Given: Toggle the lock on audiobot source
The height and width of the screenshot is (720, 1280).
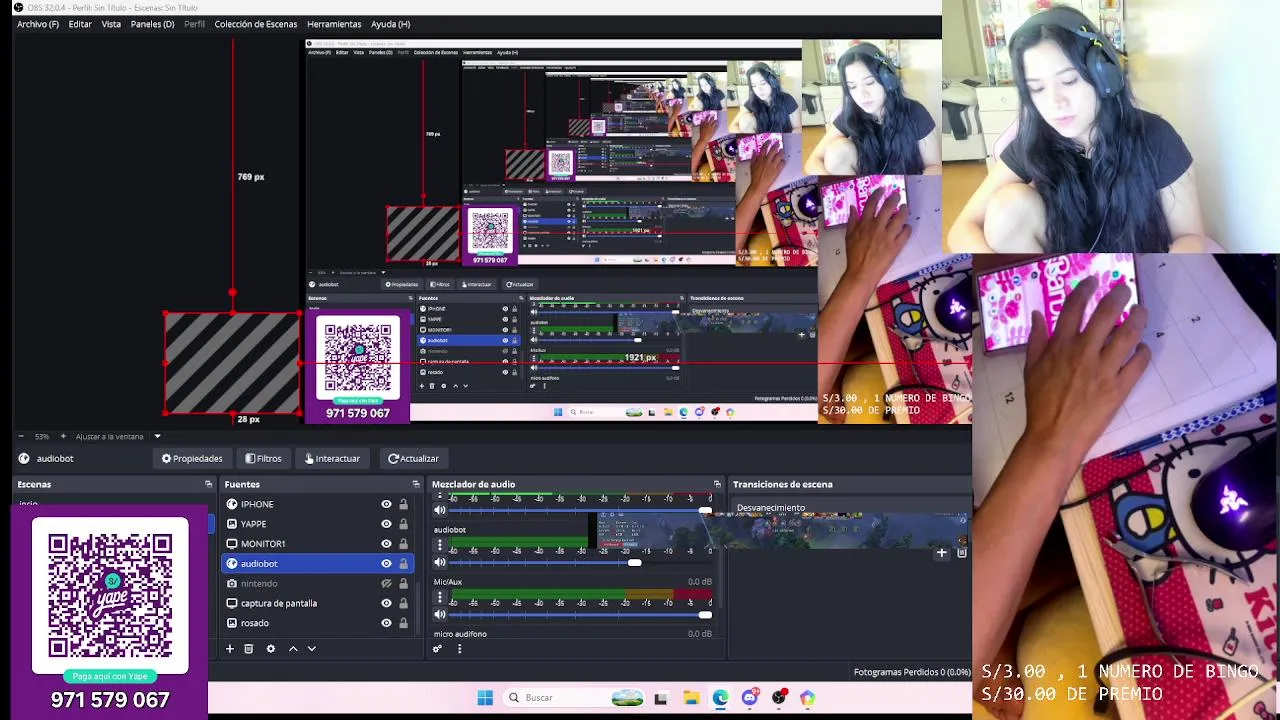Looking at the screenshot, I should (403, 563).
